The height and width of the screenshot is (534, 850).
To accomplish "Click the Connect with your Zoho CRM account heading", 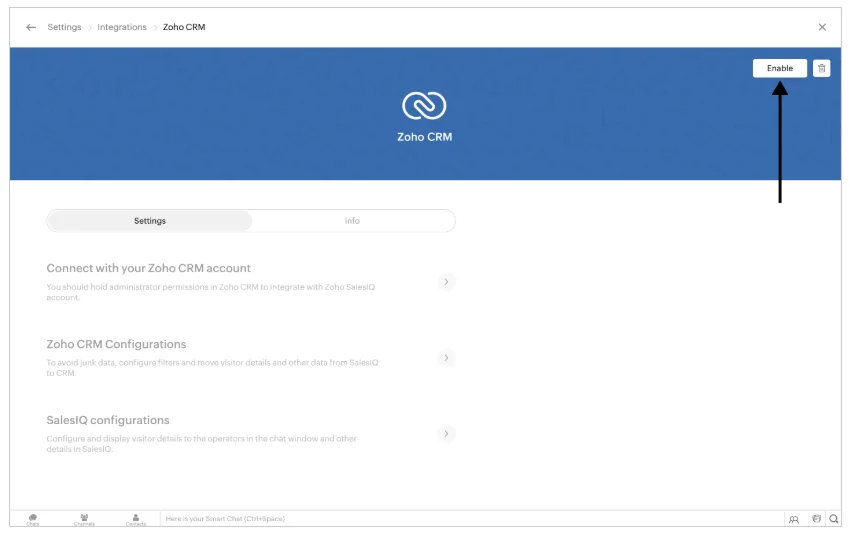I will (149, 268).
